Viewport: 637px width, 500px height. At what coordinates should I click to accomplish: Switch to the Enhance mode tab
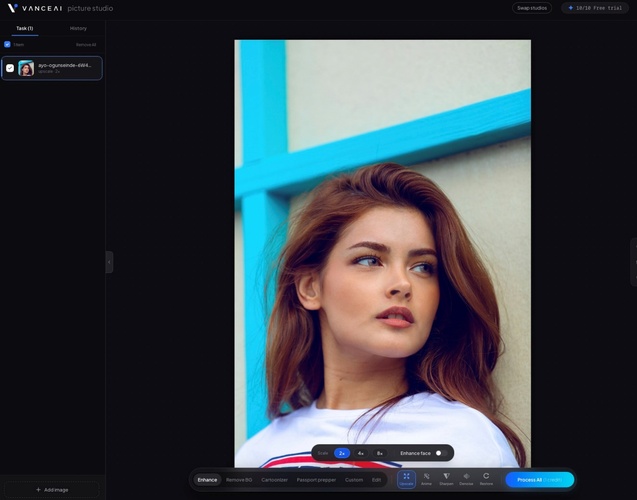pyautogui.click(x=207, y=480)
